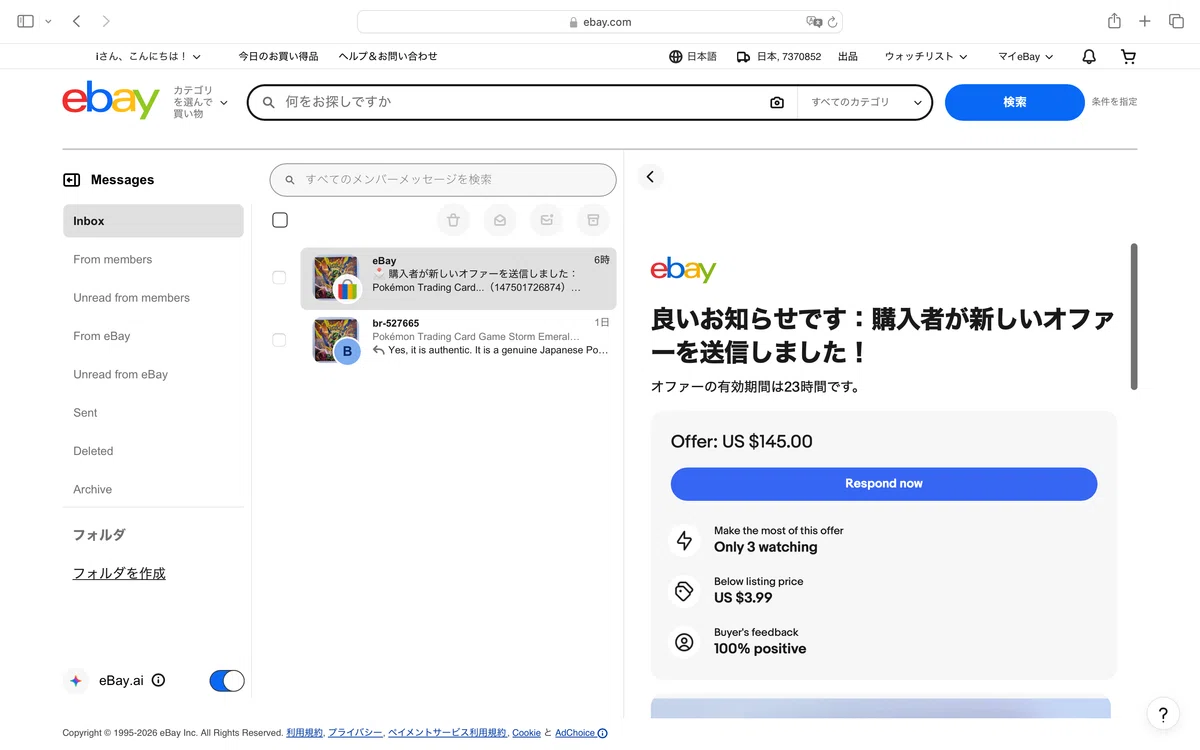1200x750 pixels.
Task: Click the eBay.ai info icon
Action: pos(158,680)
